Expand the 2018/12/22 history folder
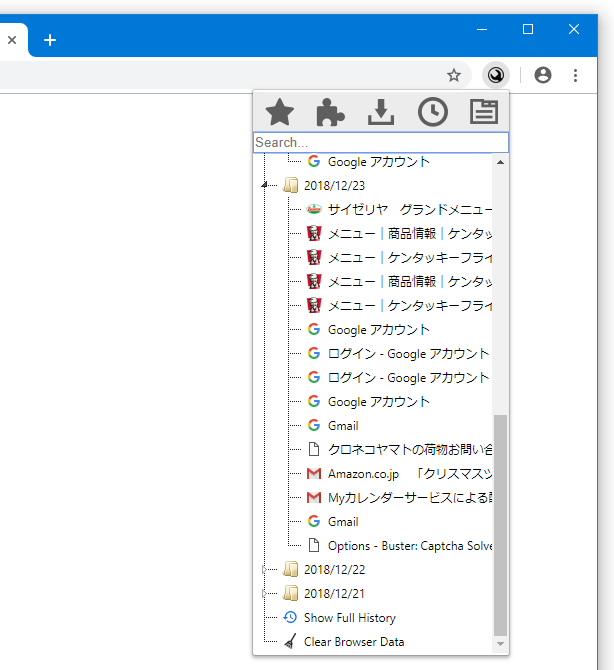614x670 pixels. (x=264, y=570)
